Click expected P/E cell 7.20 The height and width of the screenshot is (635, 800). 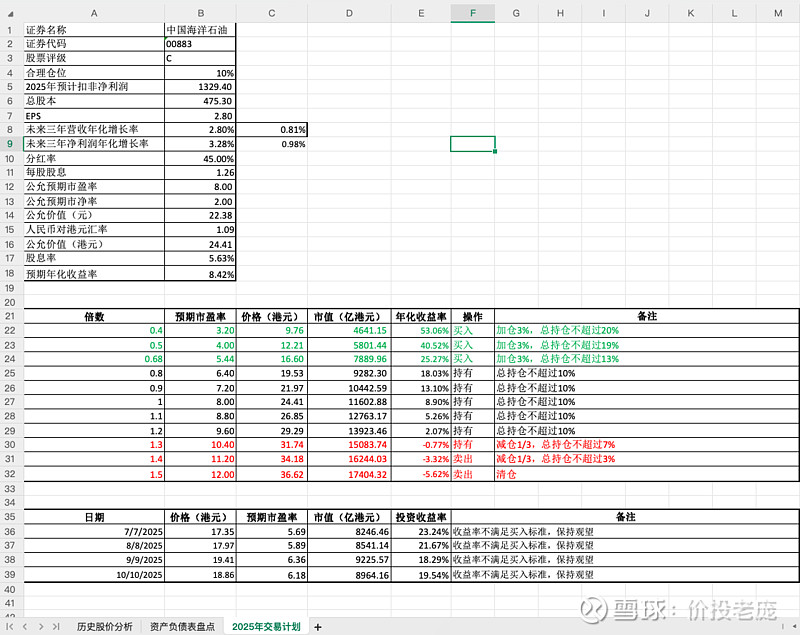201,388
